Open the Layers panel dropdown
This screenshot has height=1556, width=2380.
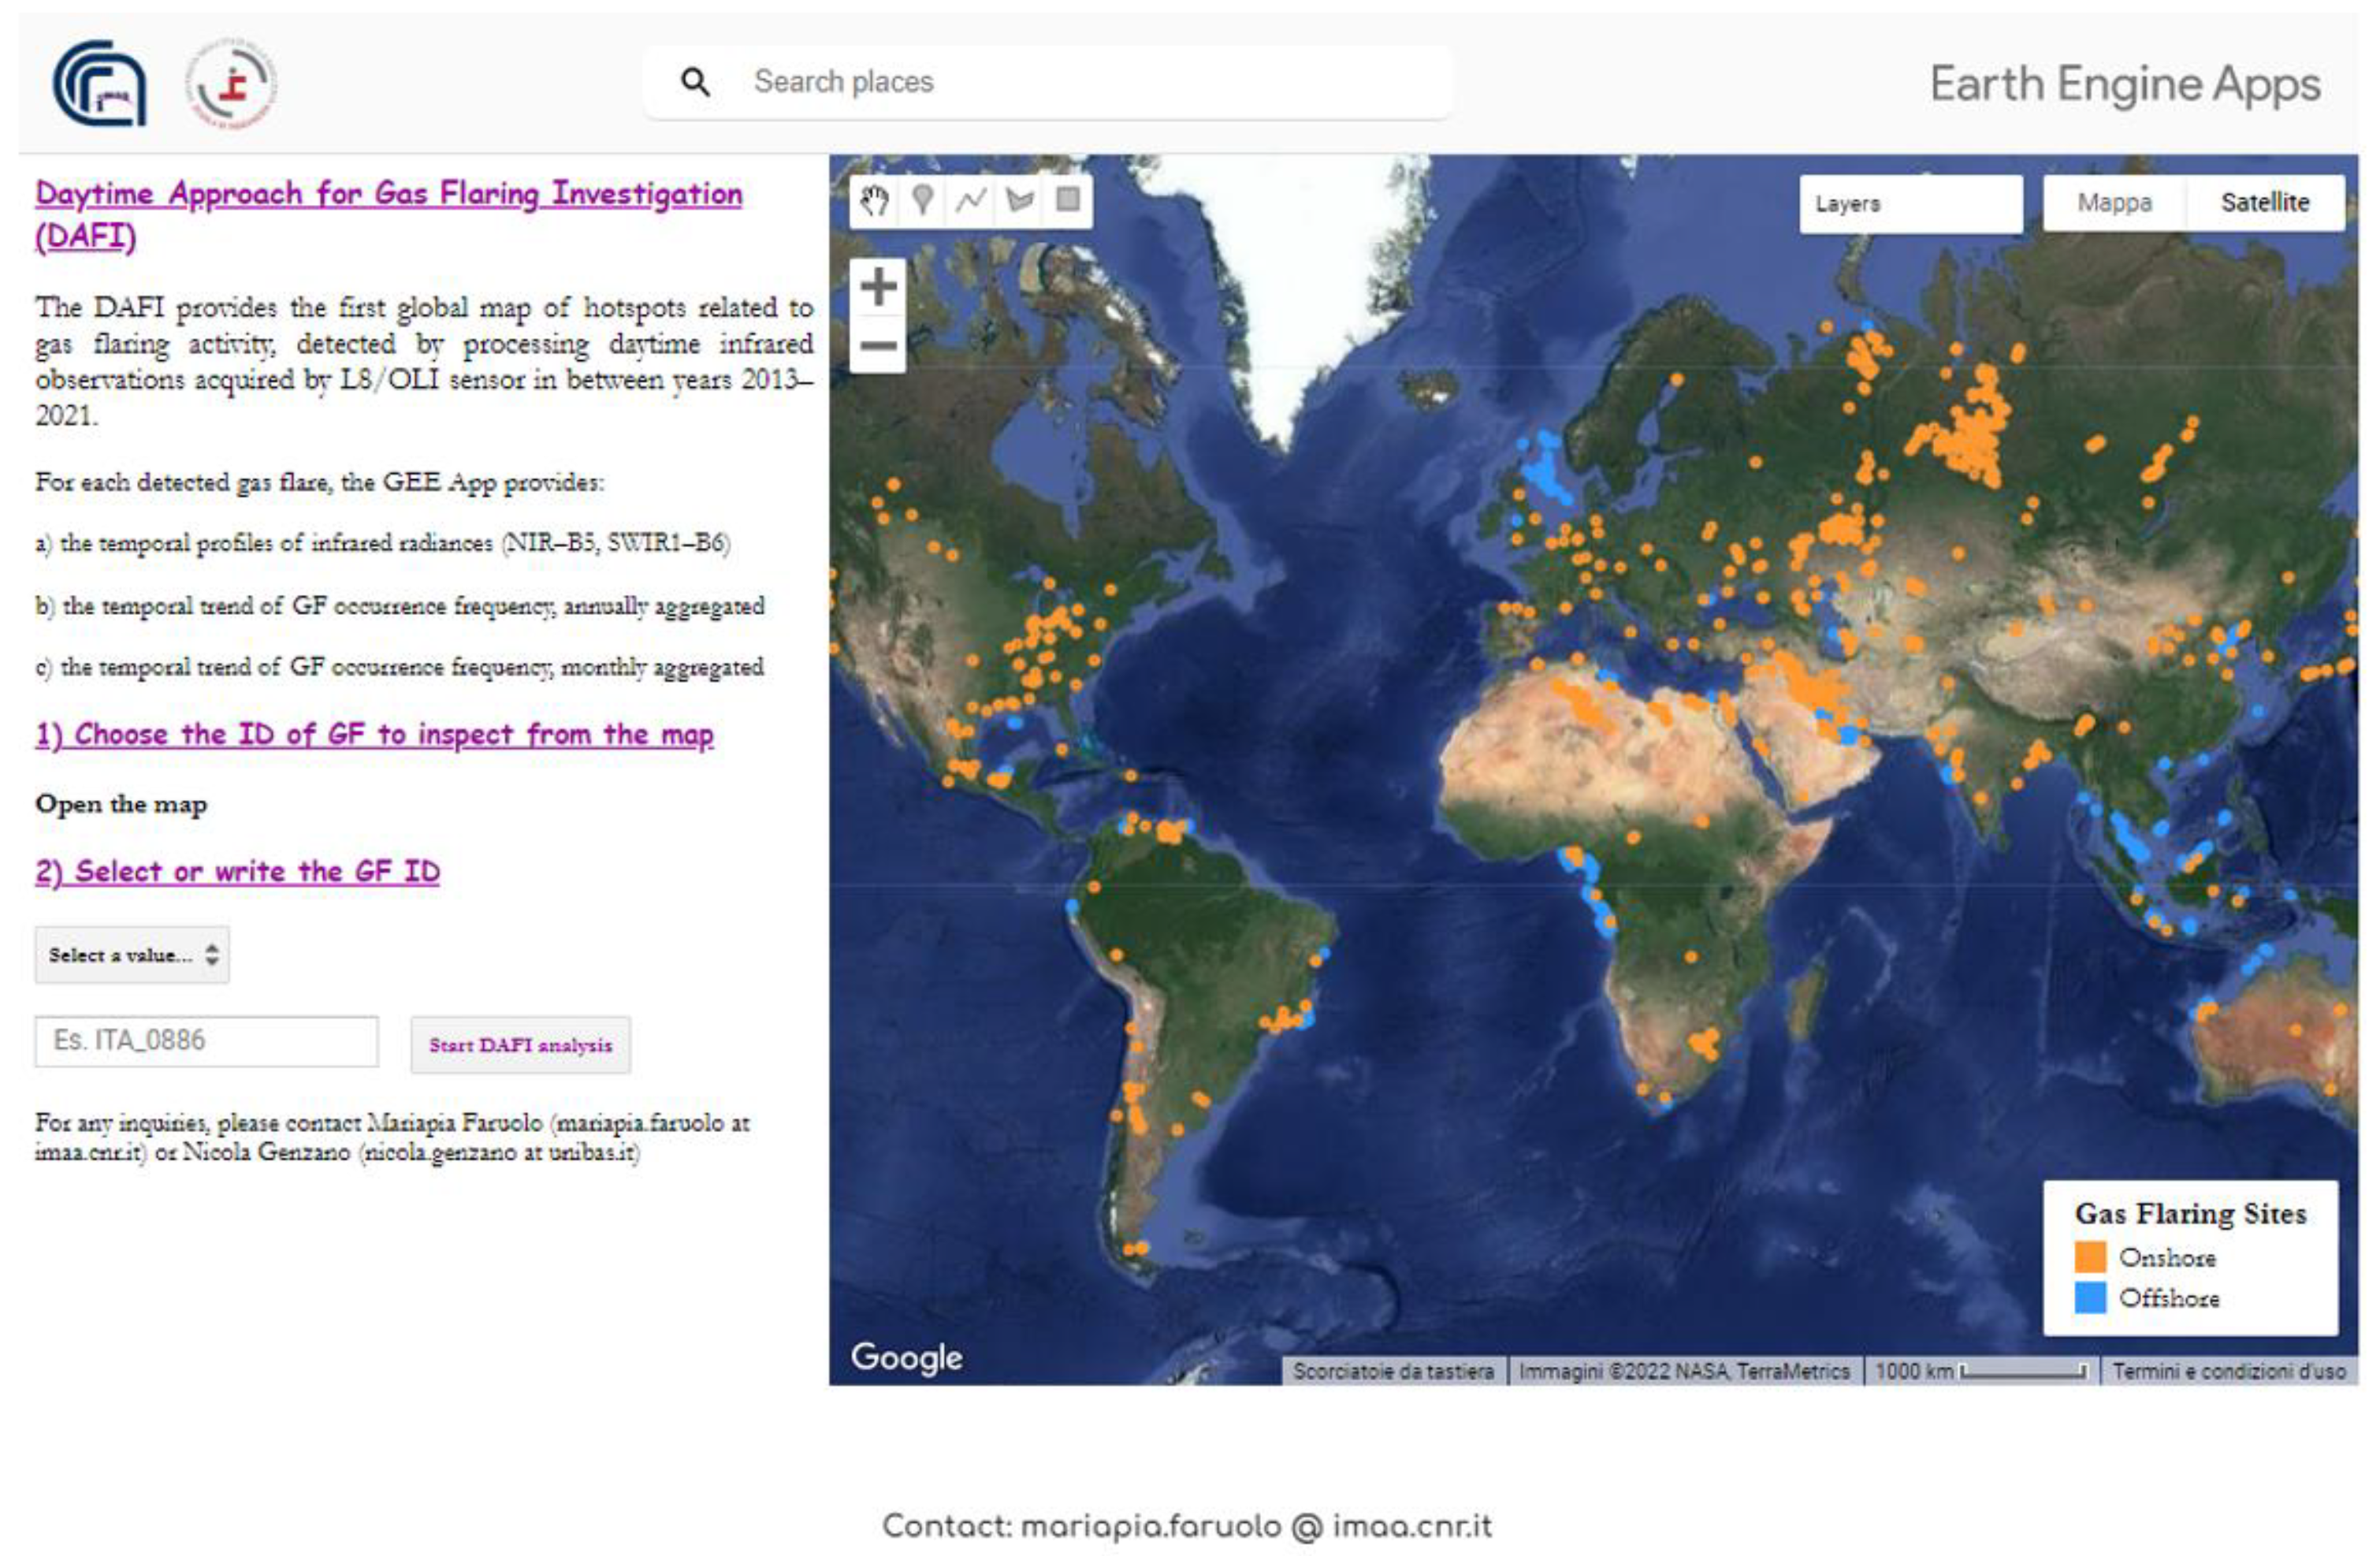pyautogui.click(x=1911, y=204)
